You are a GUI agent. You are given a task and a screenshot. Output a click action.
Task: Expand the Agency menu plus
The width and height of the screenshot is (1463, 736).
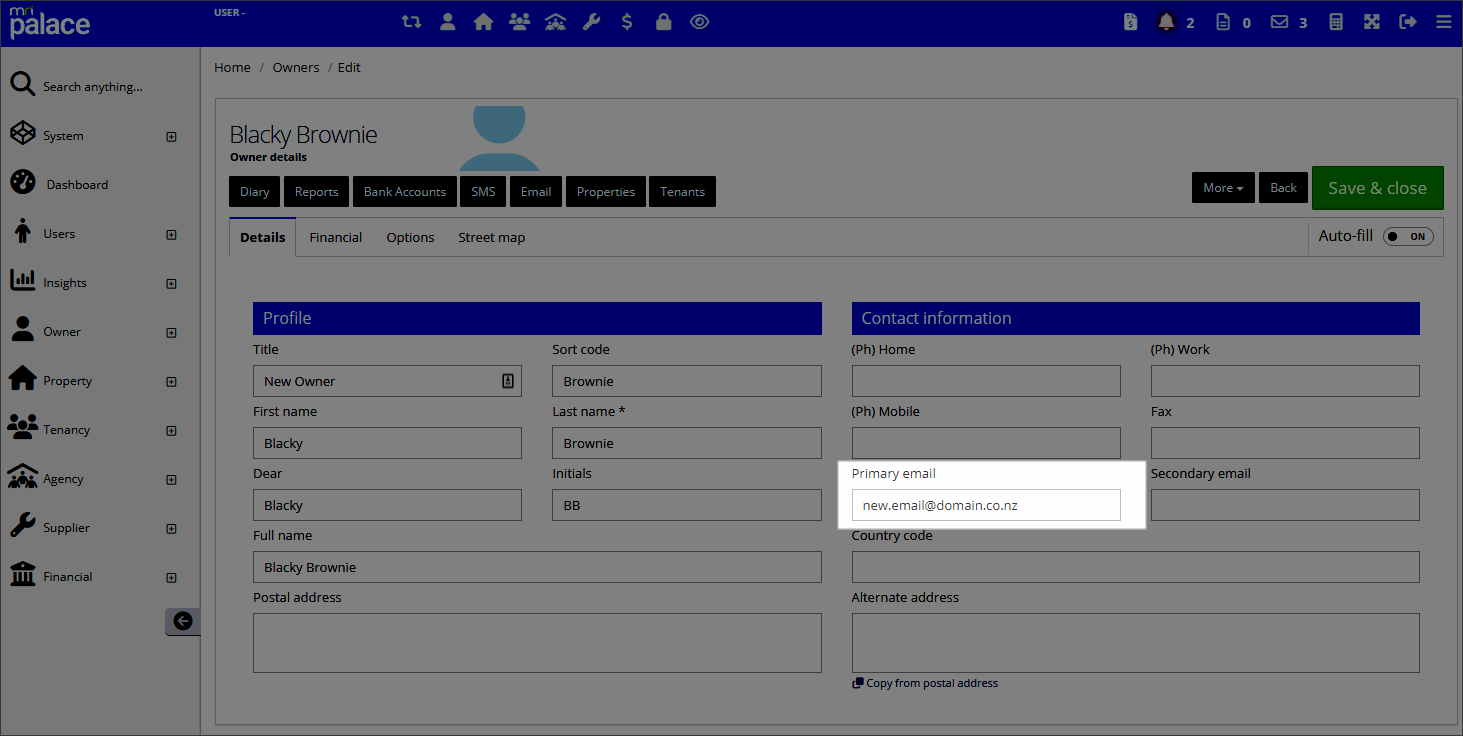tap(171, 479)
